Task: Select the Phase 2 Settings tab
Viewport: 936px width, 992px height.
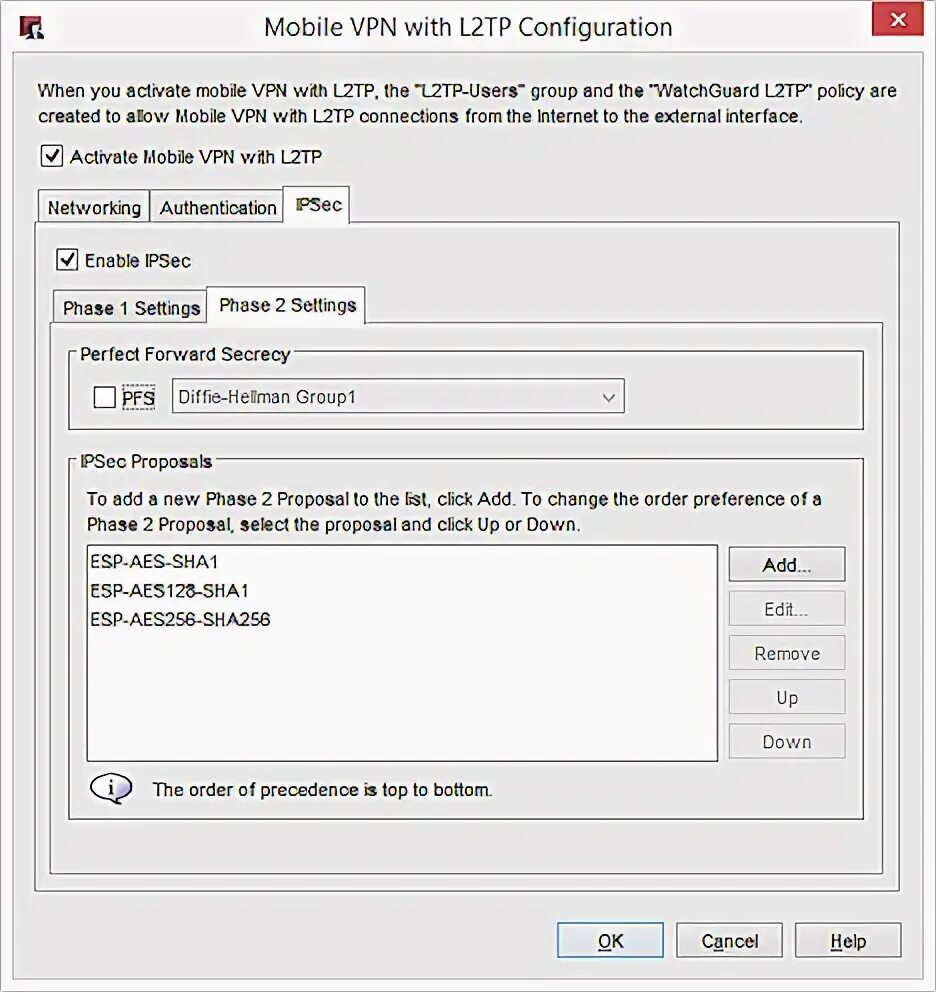Action: [x=287, y=305]
